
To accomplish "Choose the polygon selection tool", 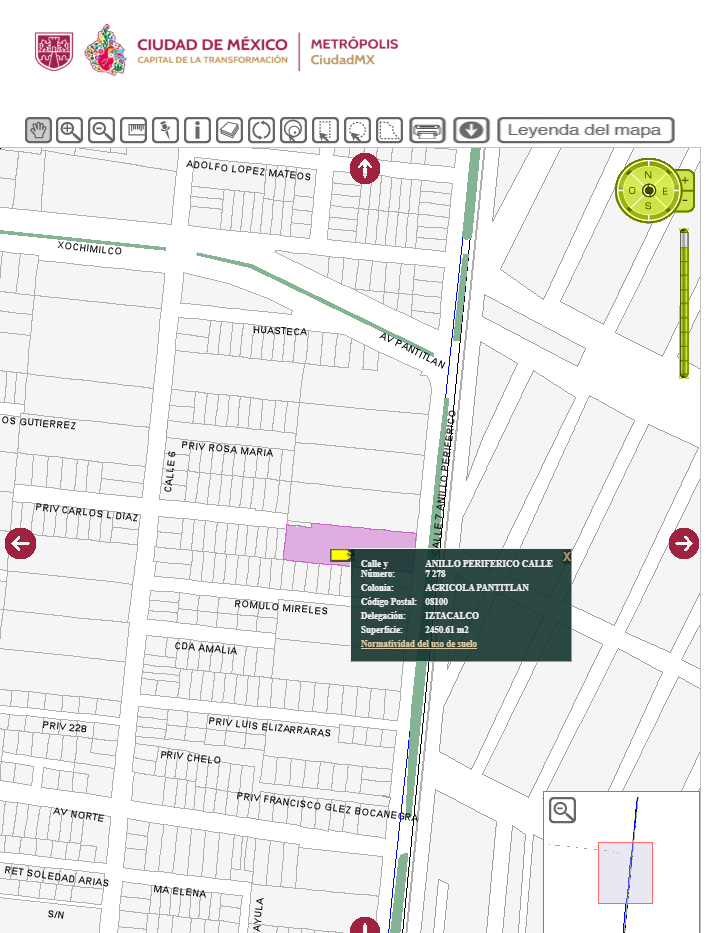I will [389, 130].
